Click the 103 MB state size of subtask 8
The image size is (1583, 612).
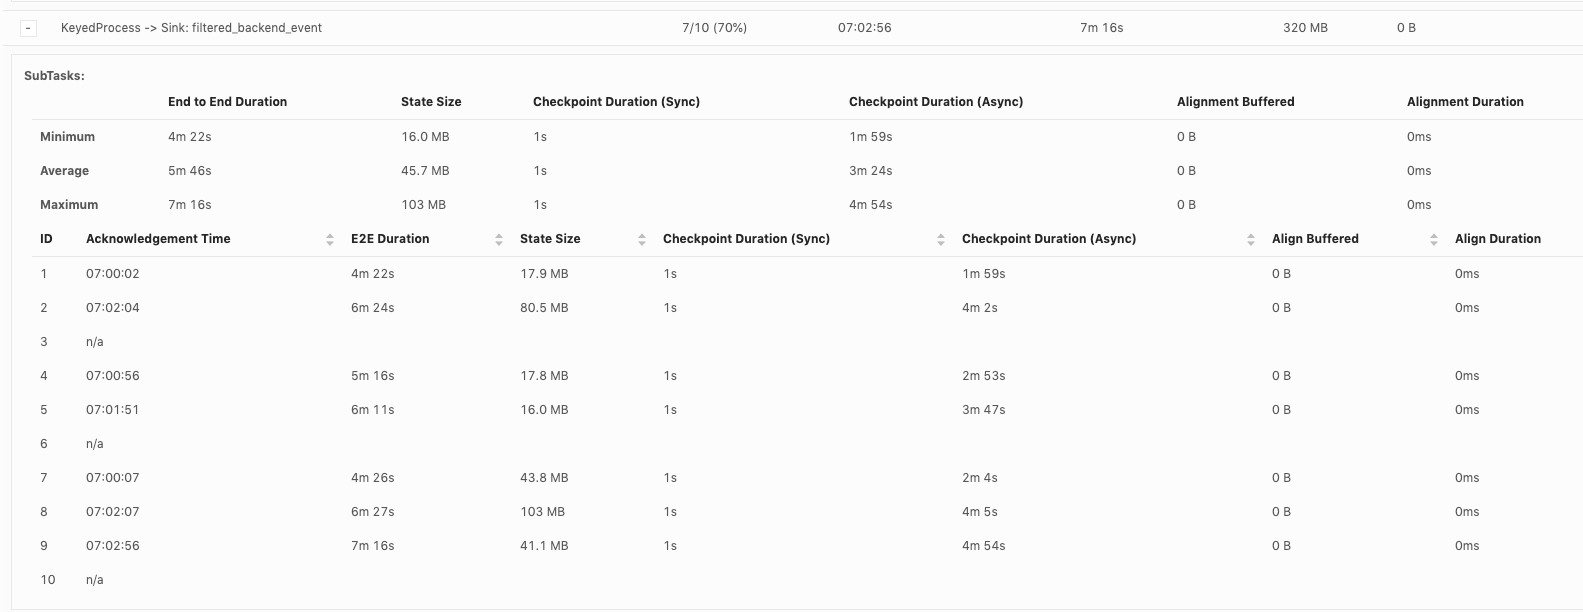(542, 512)
